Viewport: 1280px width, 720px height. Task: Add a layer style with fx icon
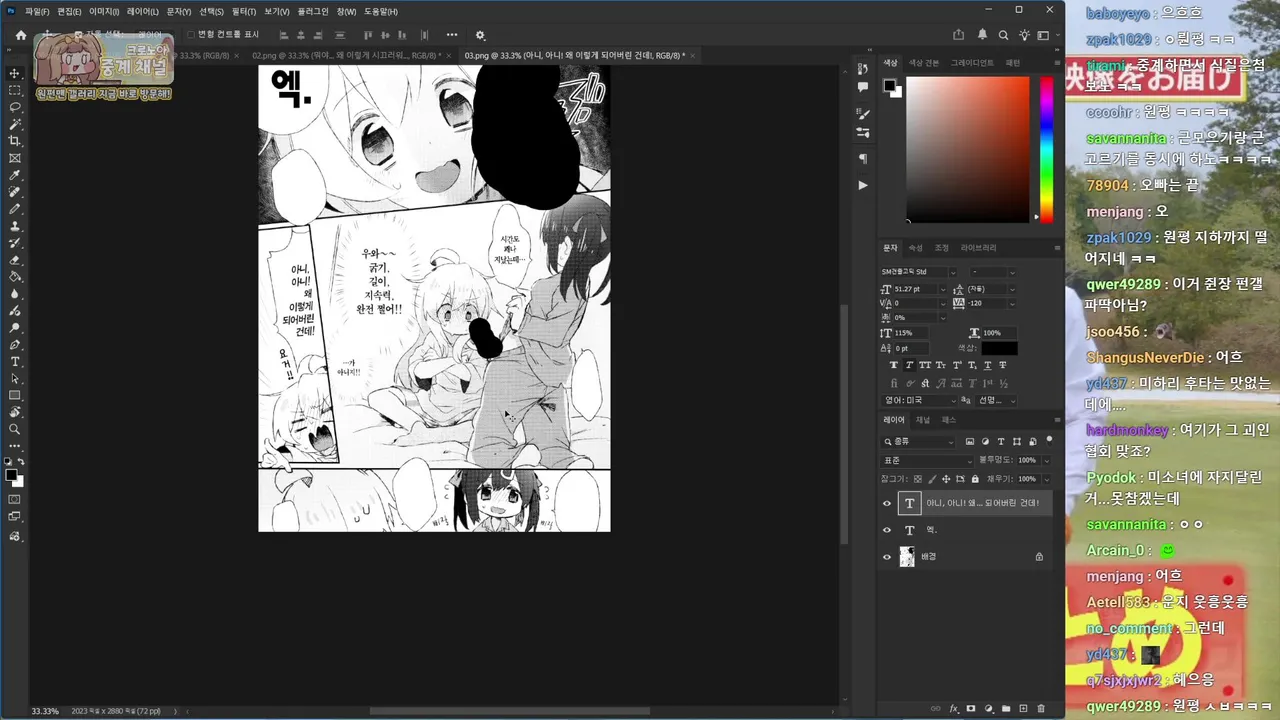click(x=954, y=709)
